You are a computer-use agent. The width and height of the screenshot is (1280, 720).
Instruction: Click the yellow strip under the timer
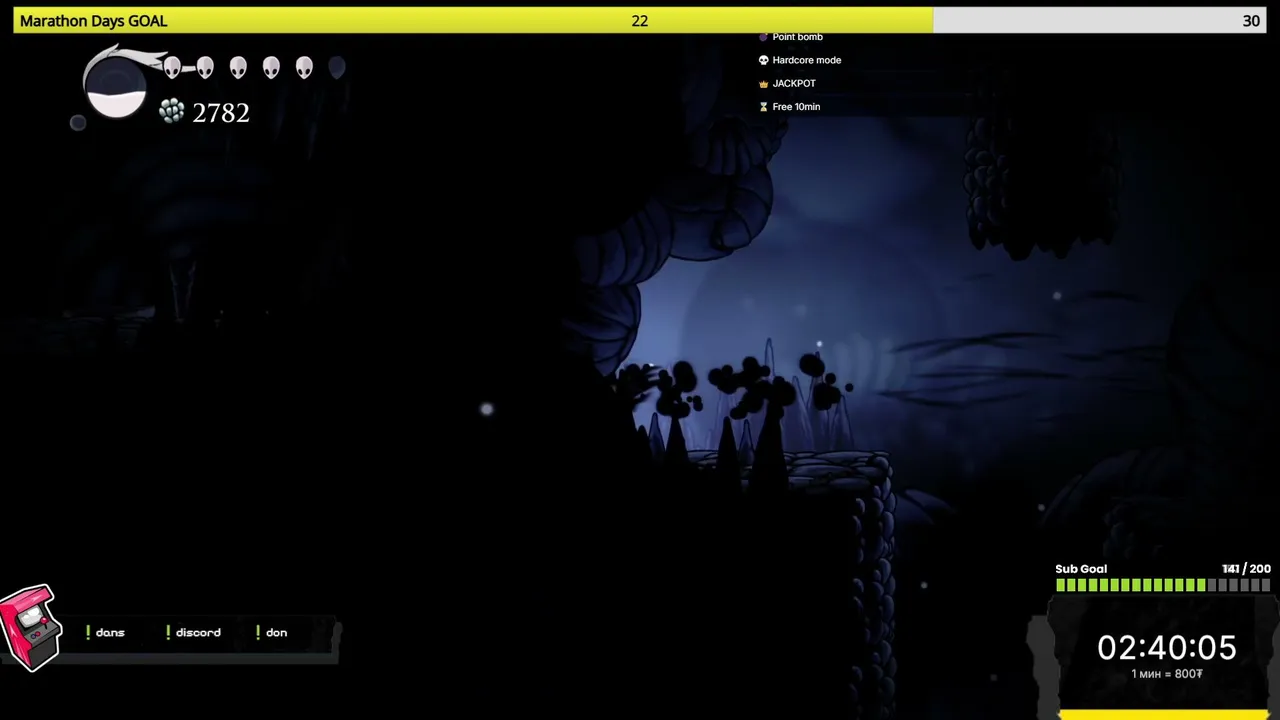tap(1163, 714)
